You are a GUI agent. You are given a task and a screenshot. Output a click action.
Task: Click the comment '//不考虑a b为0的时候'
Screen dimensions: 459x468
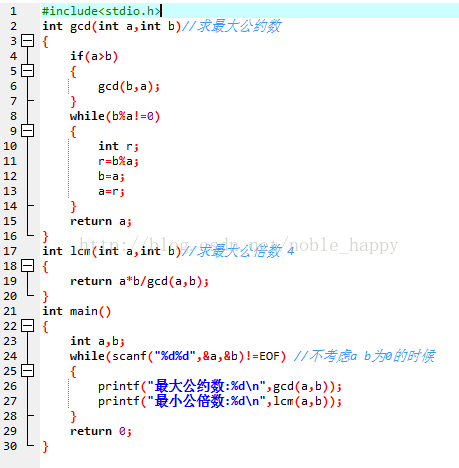coord(364,356)
